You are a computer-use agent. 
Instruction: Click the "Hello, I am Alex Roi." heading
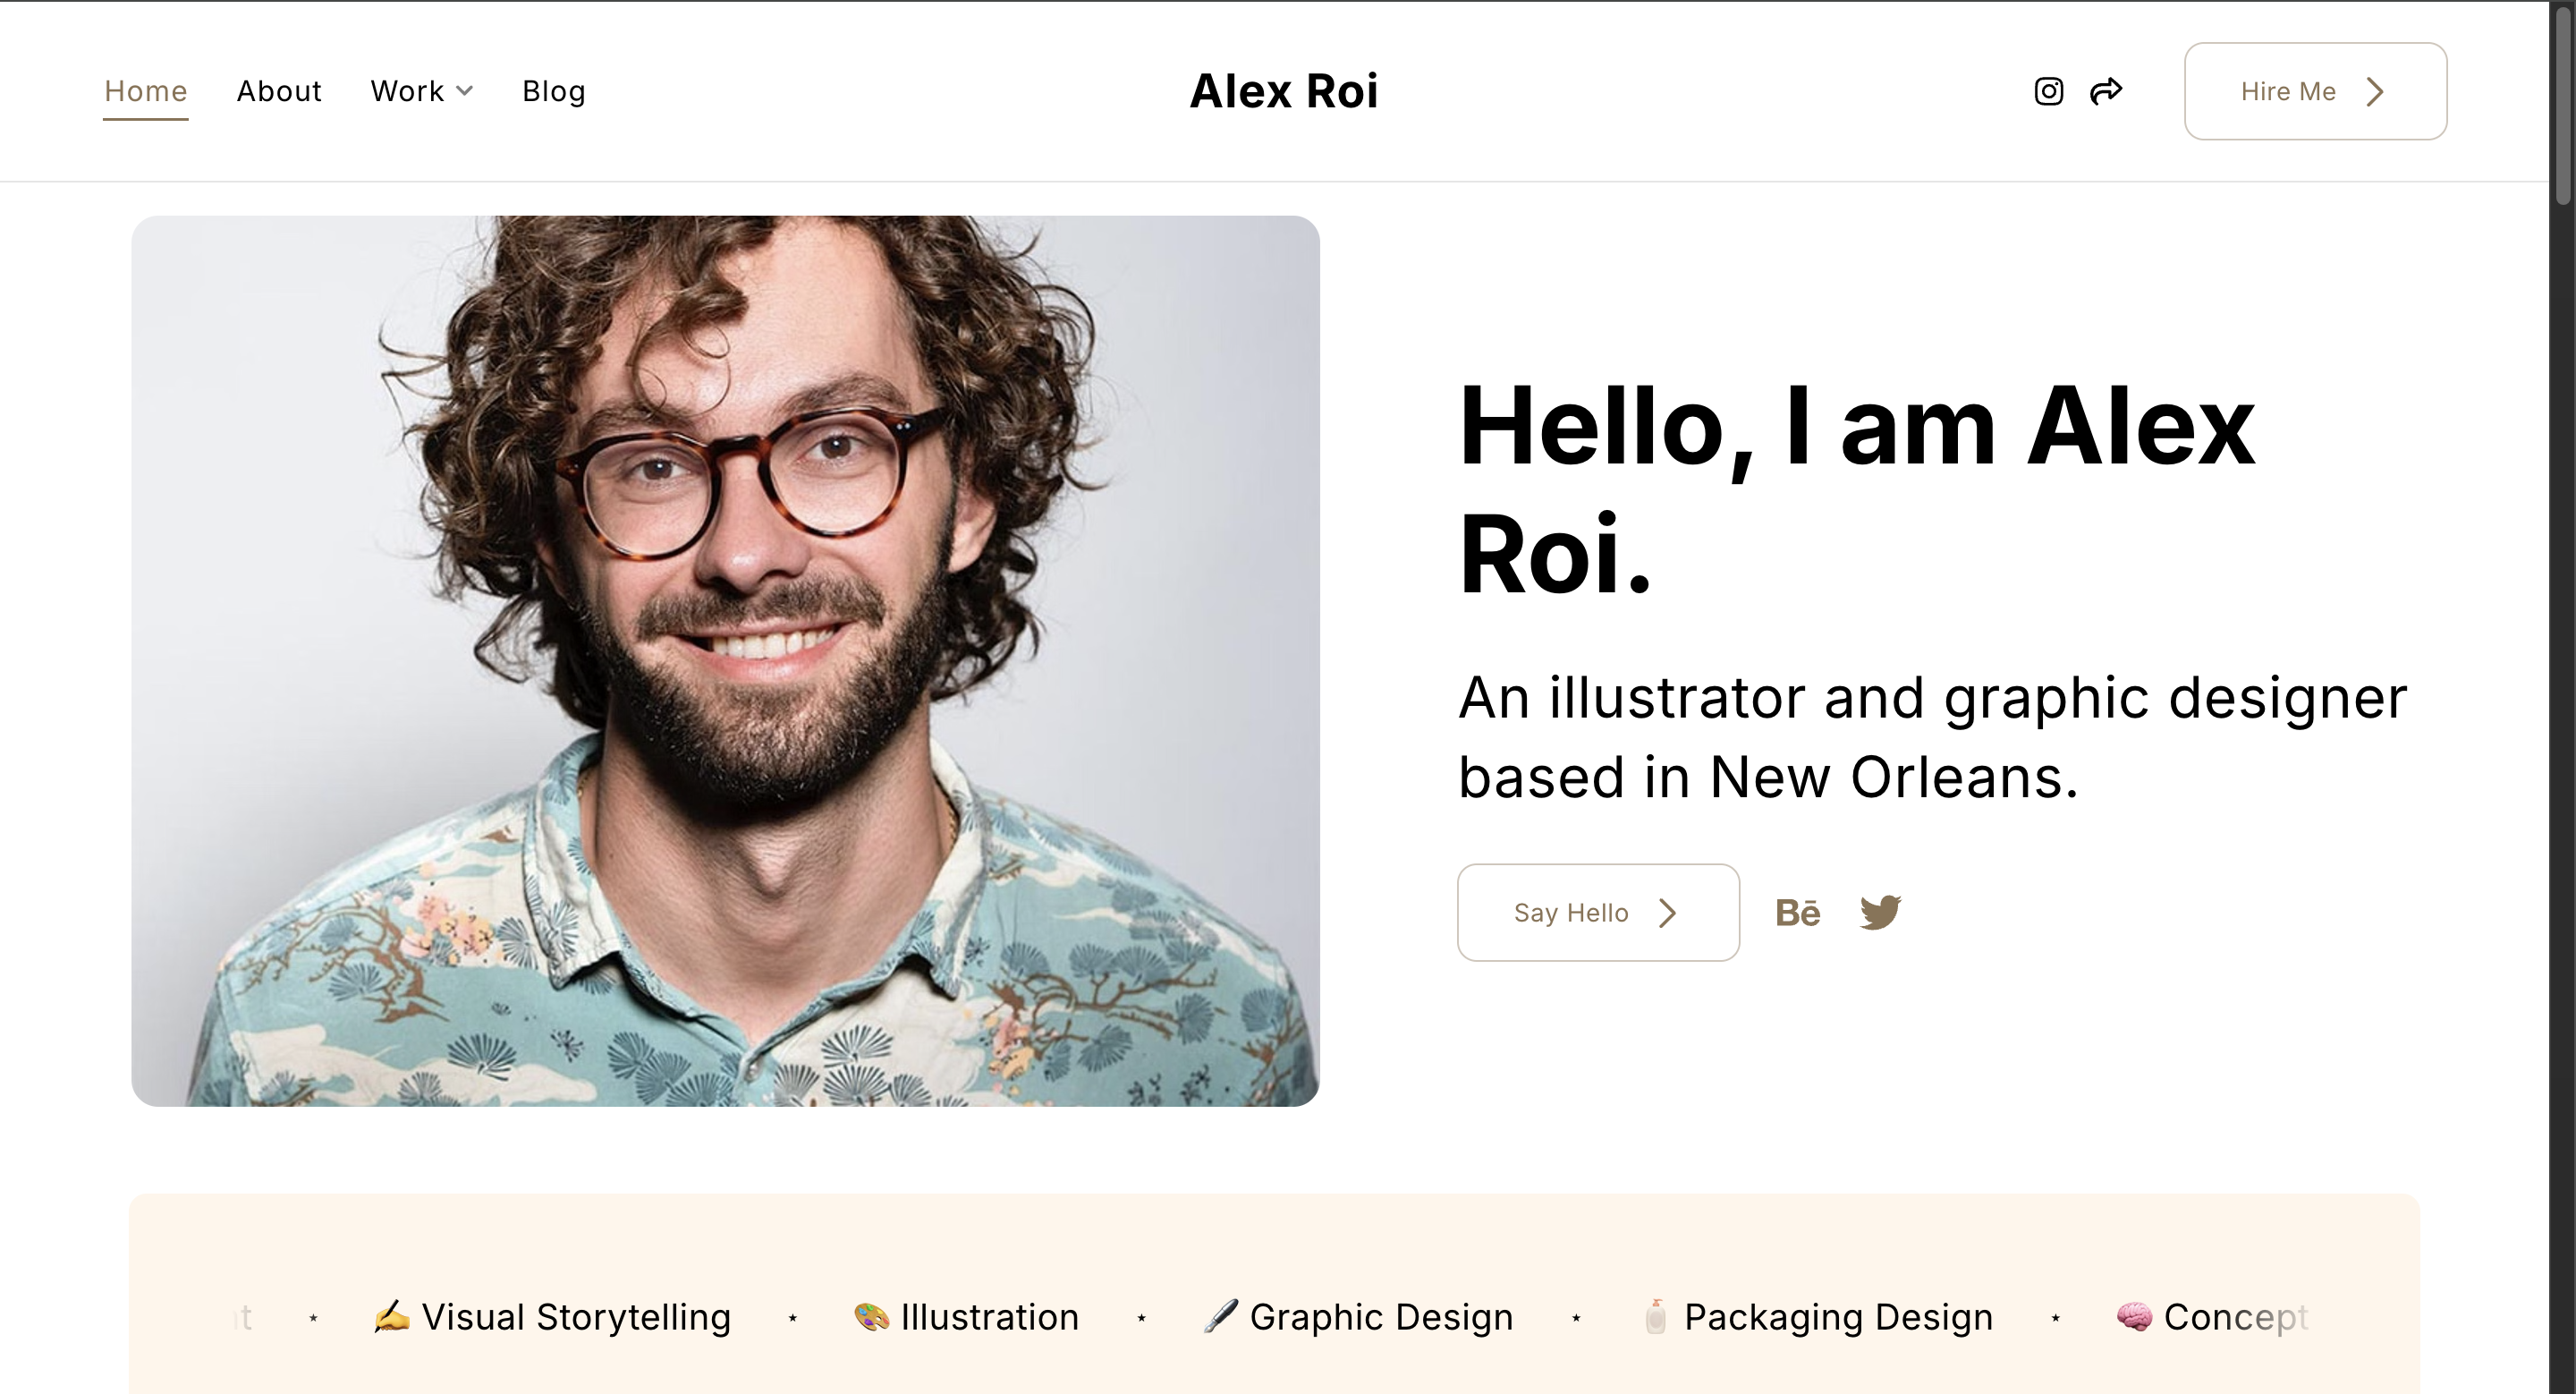click(1856, 490)
